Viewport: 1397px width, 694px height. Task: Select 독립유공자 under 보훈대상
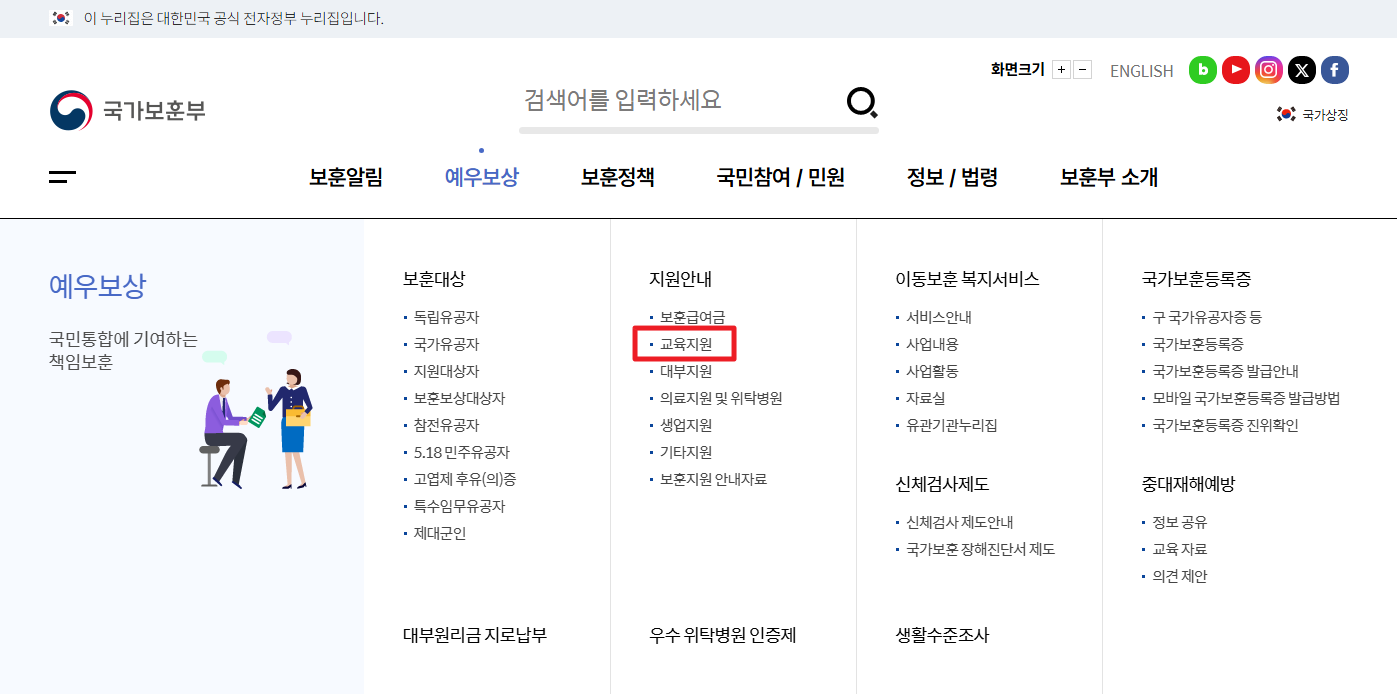tap(444, 316)
